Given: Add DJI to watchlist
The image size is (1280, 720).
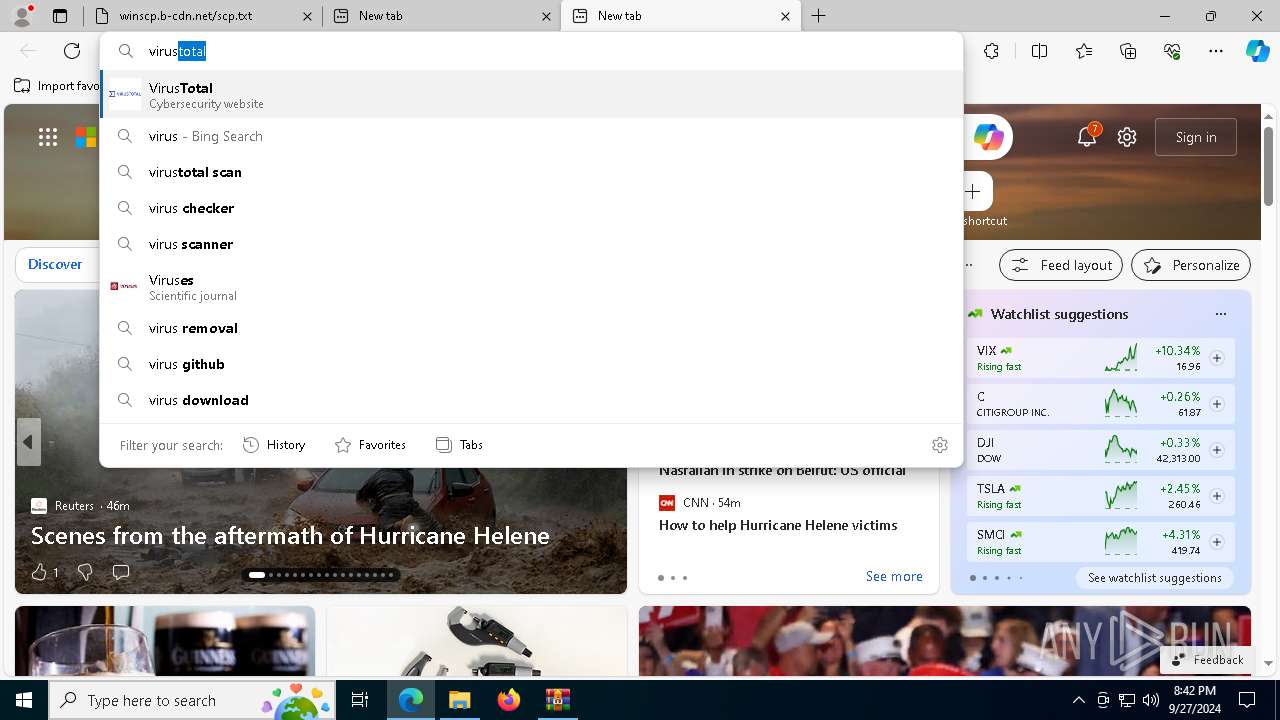Looking at the screenshot, I should (x=1217, y=450).
